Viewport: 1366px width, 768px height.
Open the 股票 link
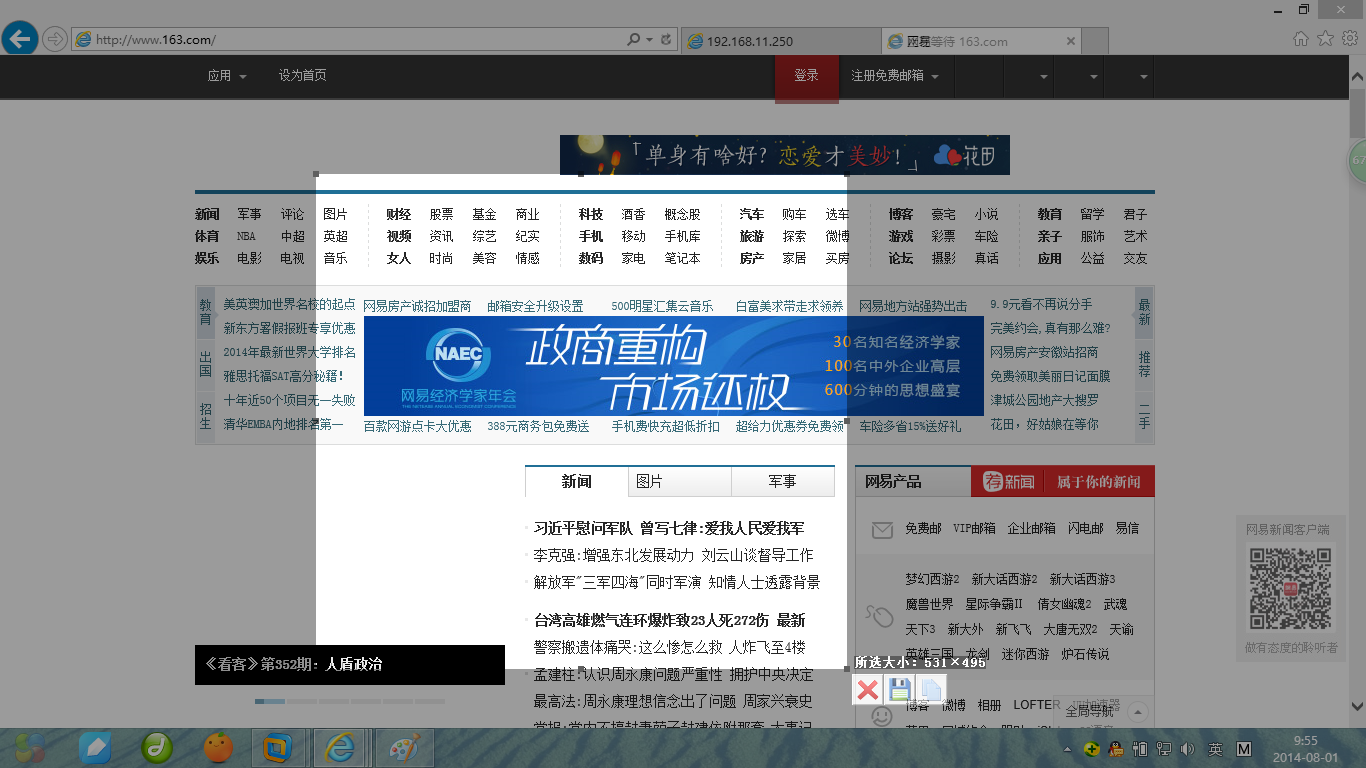[441, 215]
